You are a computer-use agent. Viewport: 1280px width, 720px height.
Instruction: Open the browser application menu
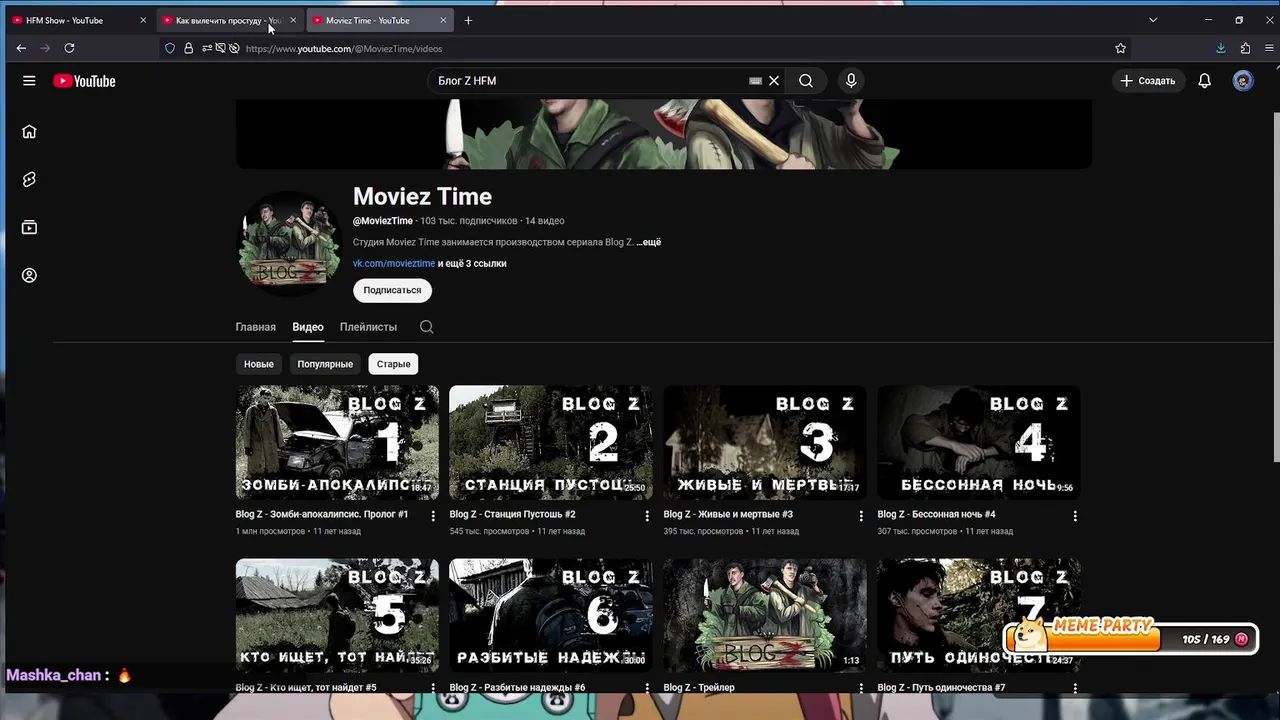coord(1269,48)
